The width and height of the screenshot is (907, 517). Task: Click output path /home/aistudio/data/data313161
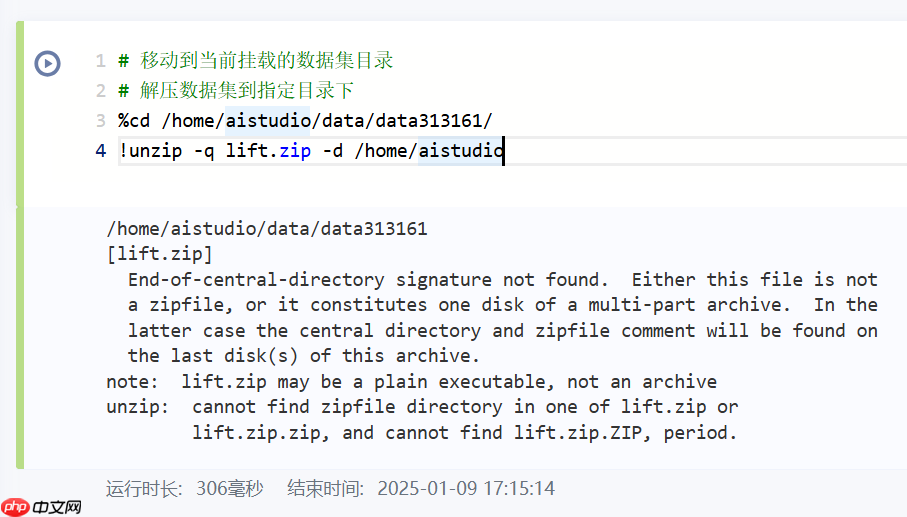[x=267, y=228]
